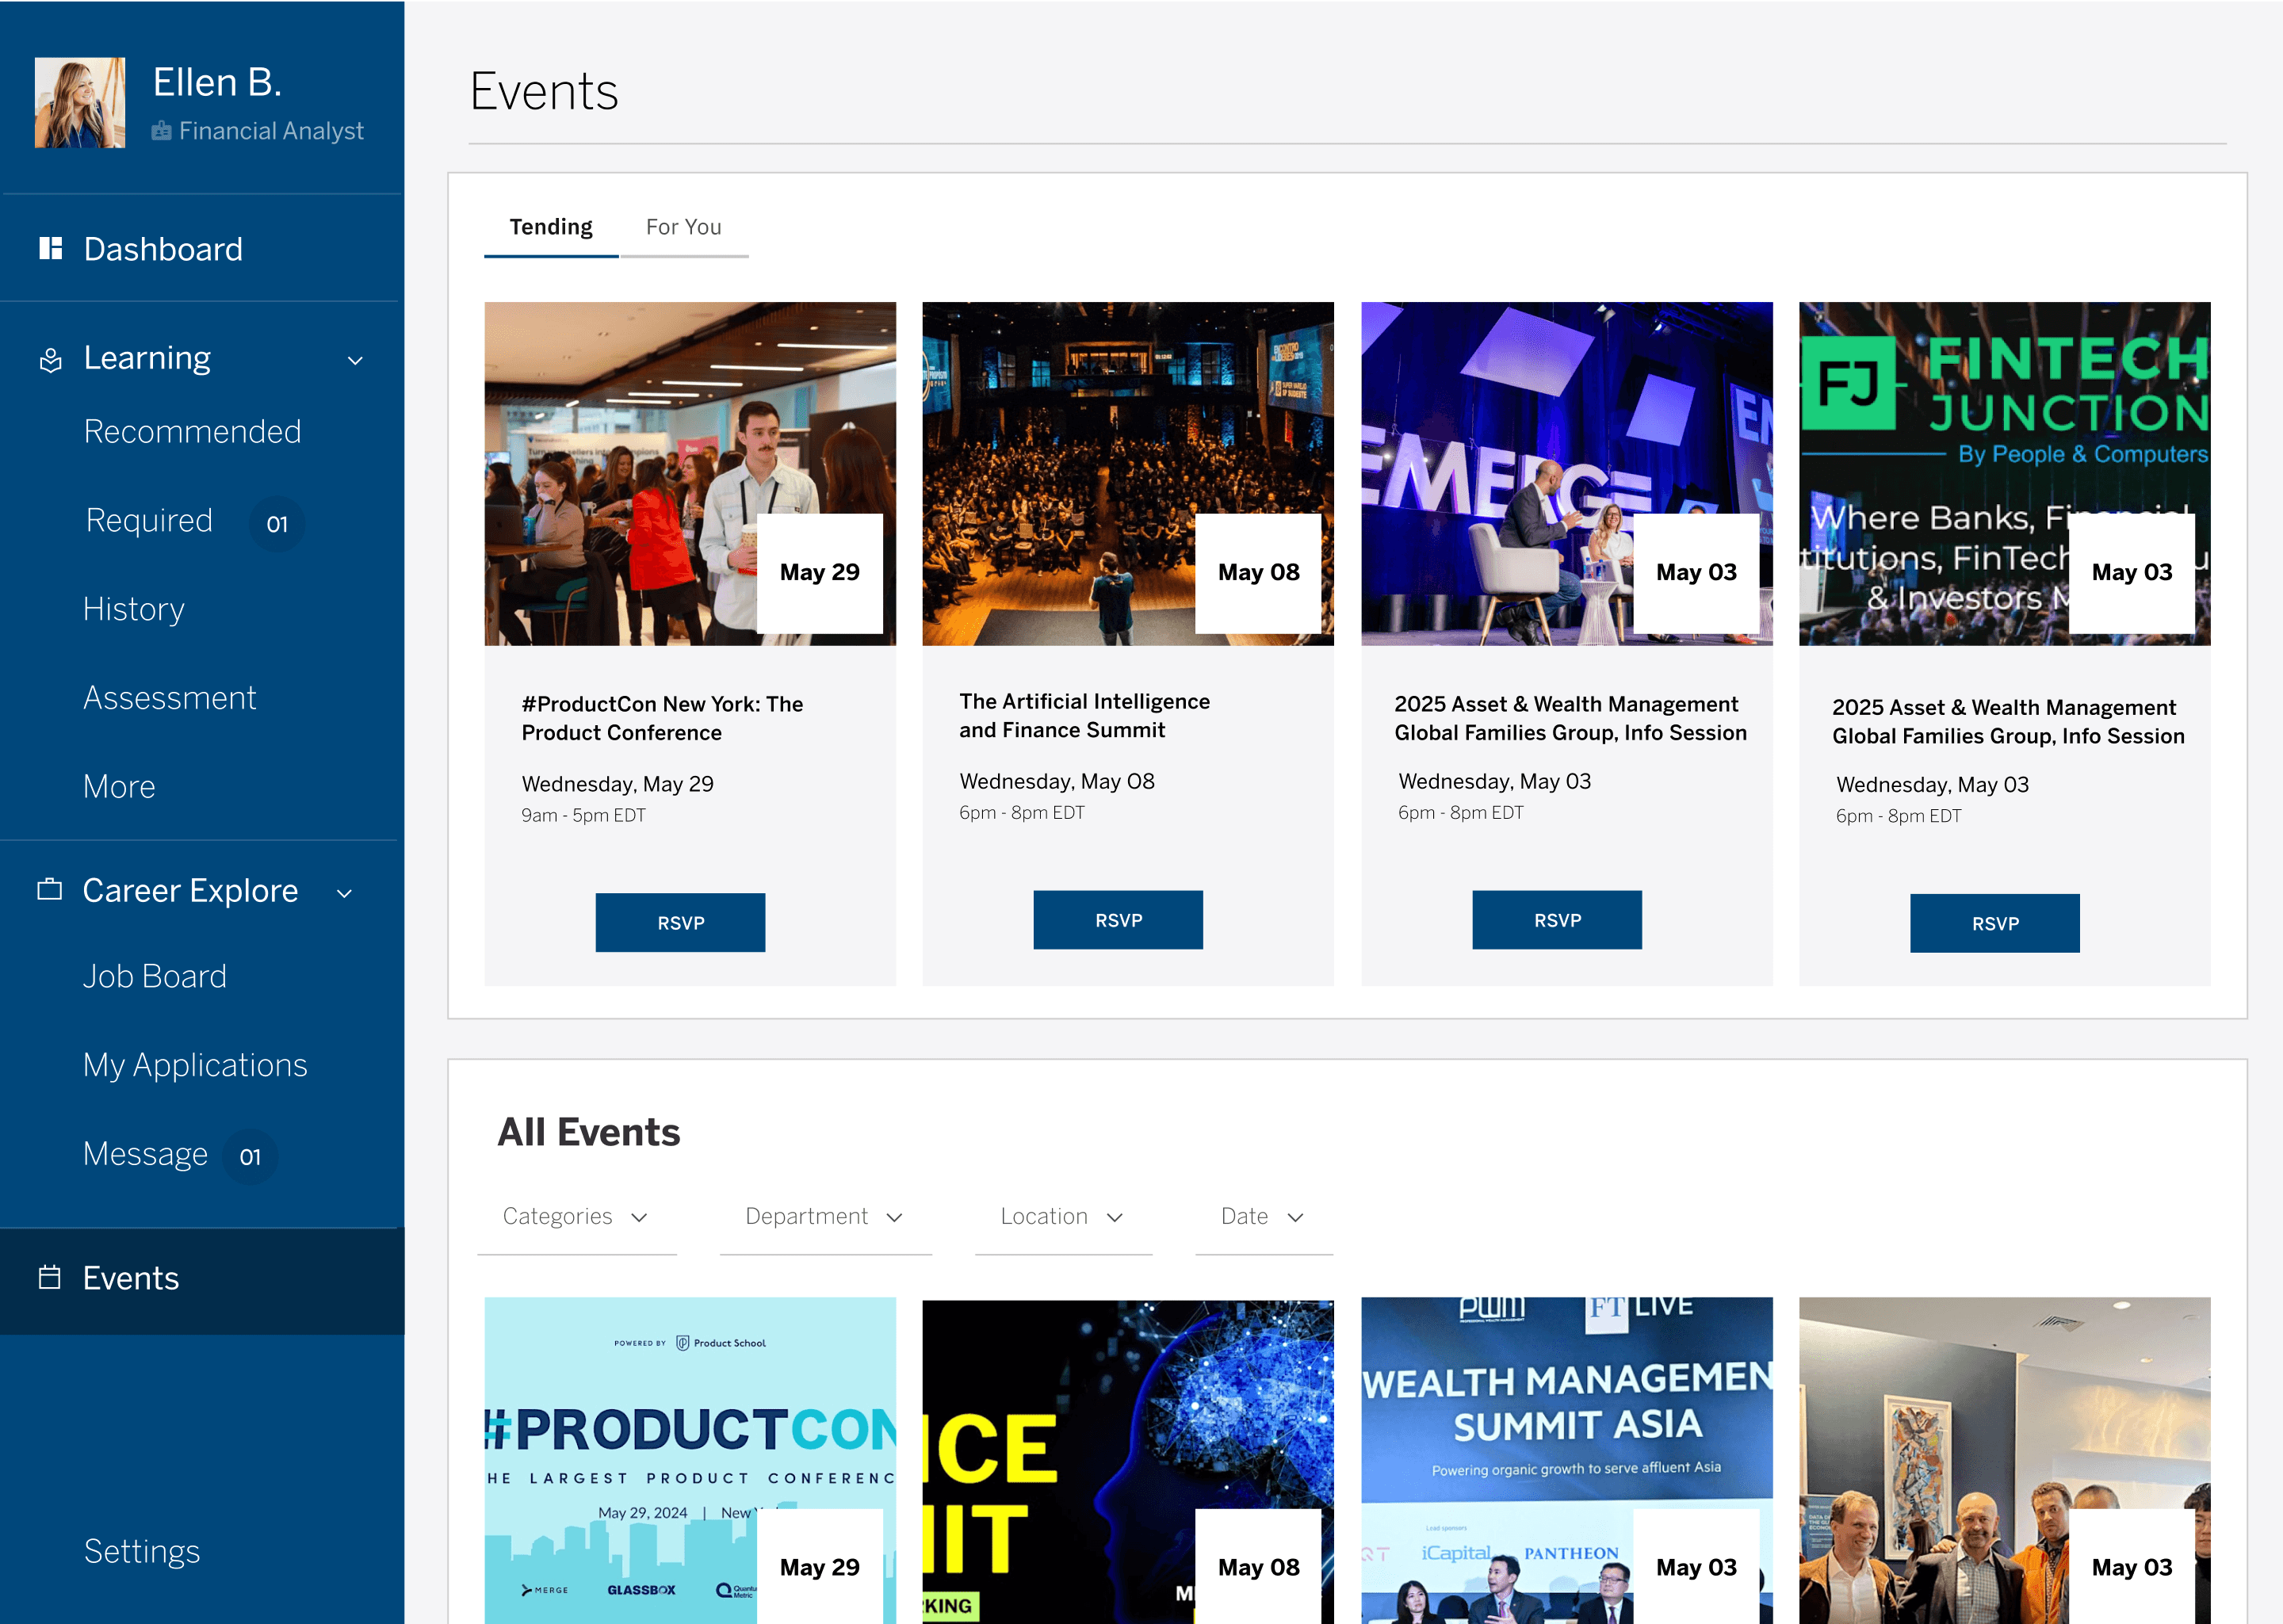Open the Job Board
Viewport: 2283px width, 1624px height.
pos(155,976)
